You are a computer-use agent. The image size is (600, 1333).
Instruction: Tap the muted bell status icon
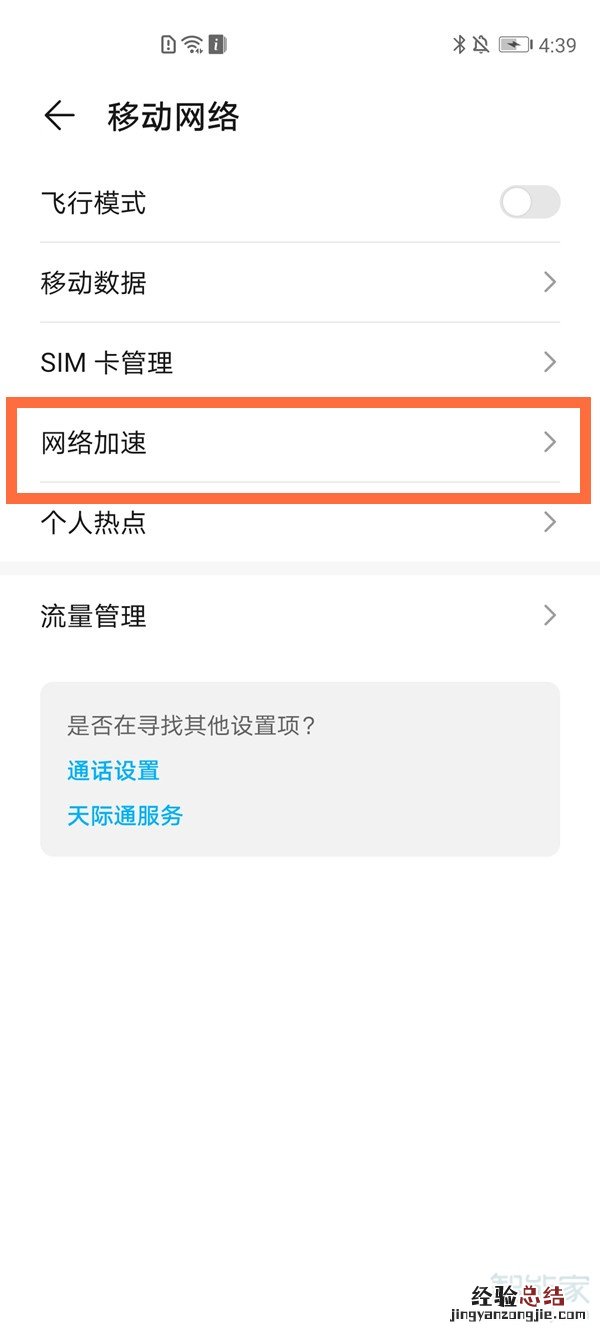pyautogui.click(x=482, y=44)
